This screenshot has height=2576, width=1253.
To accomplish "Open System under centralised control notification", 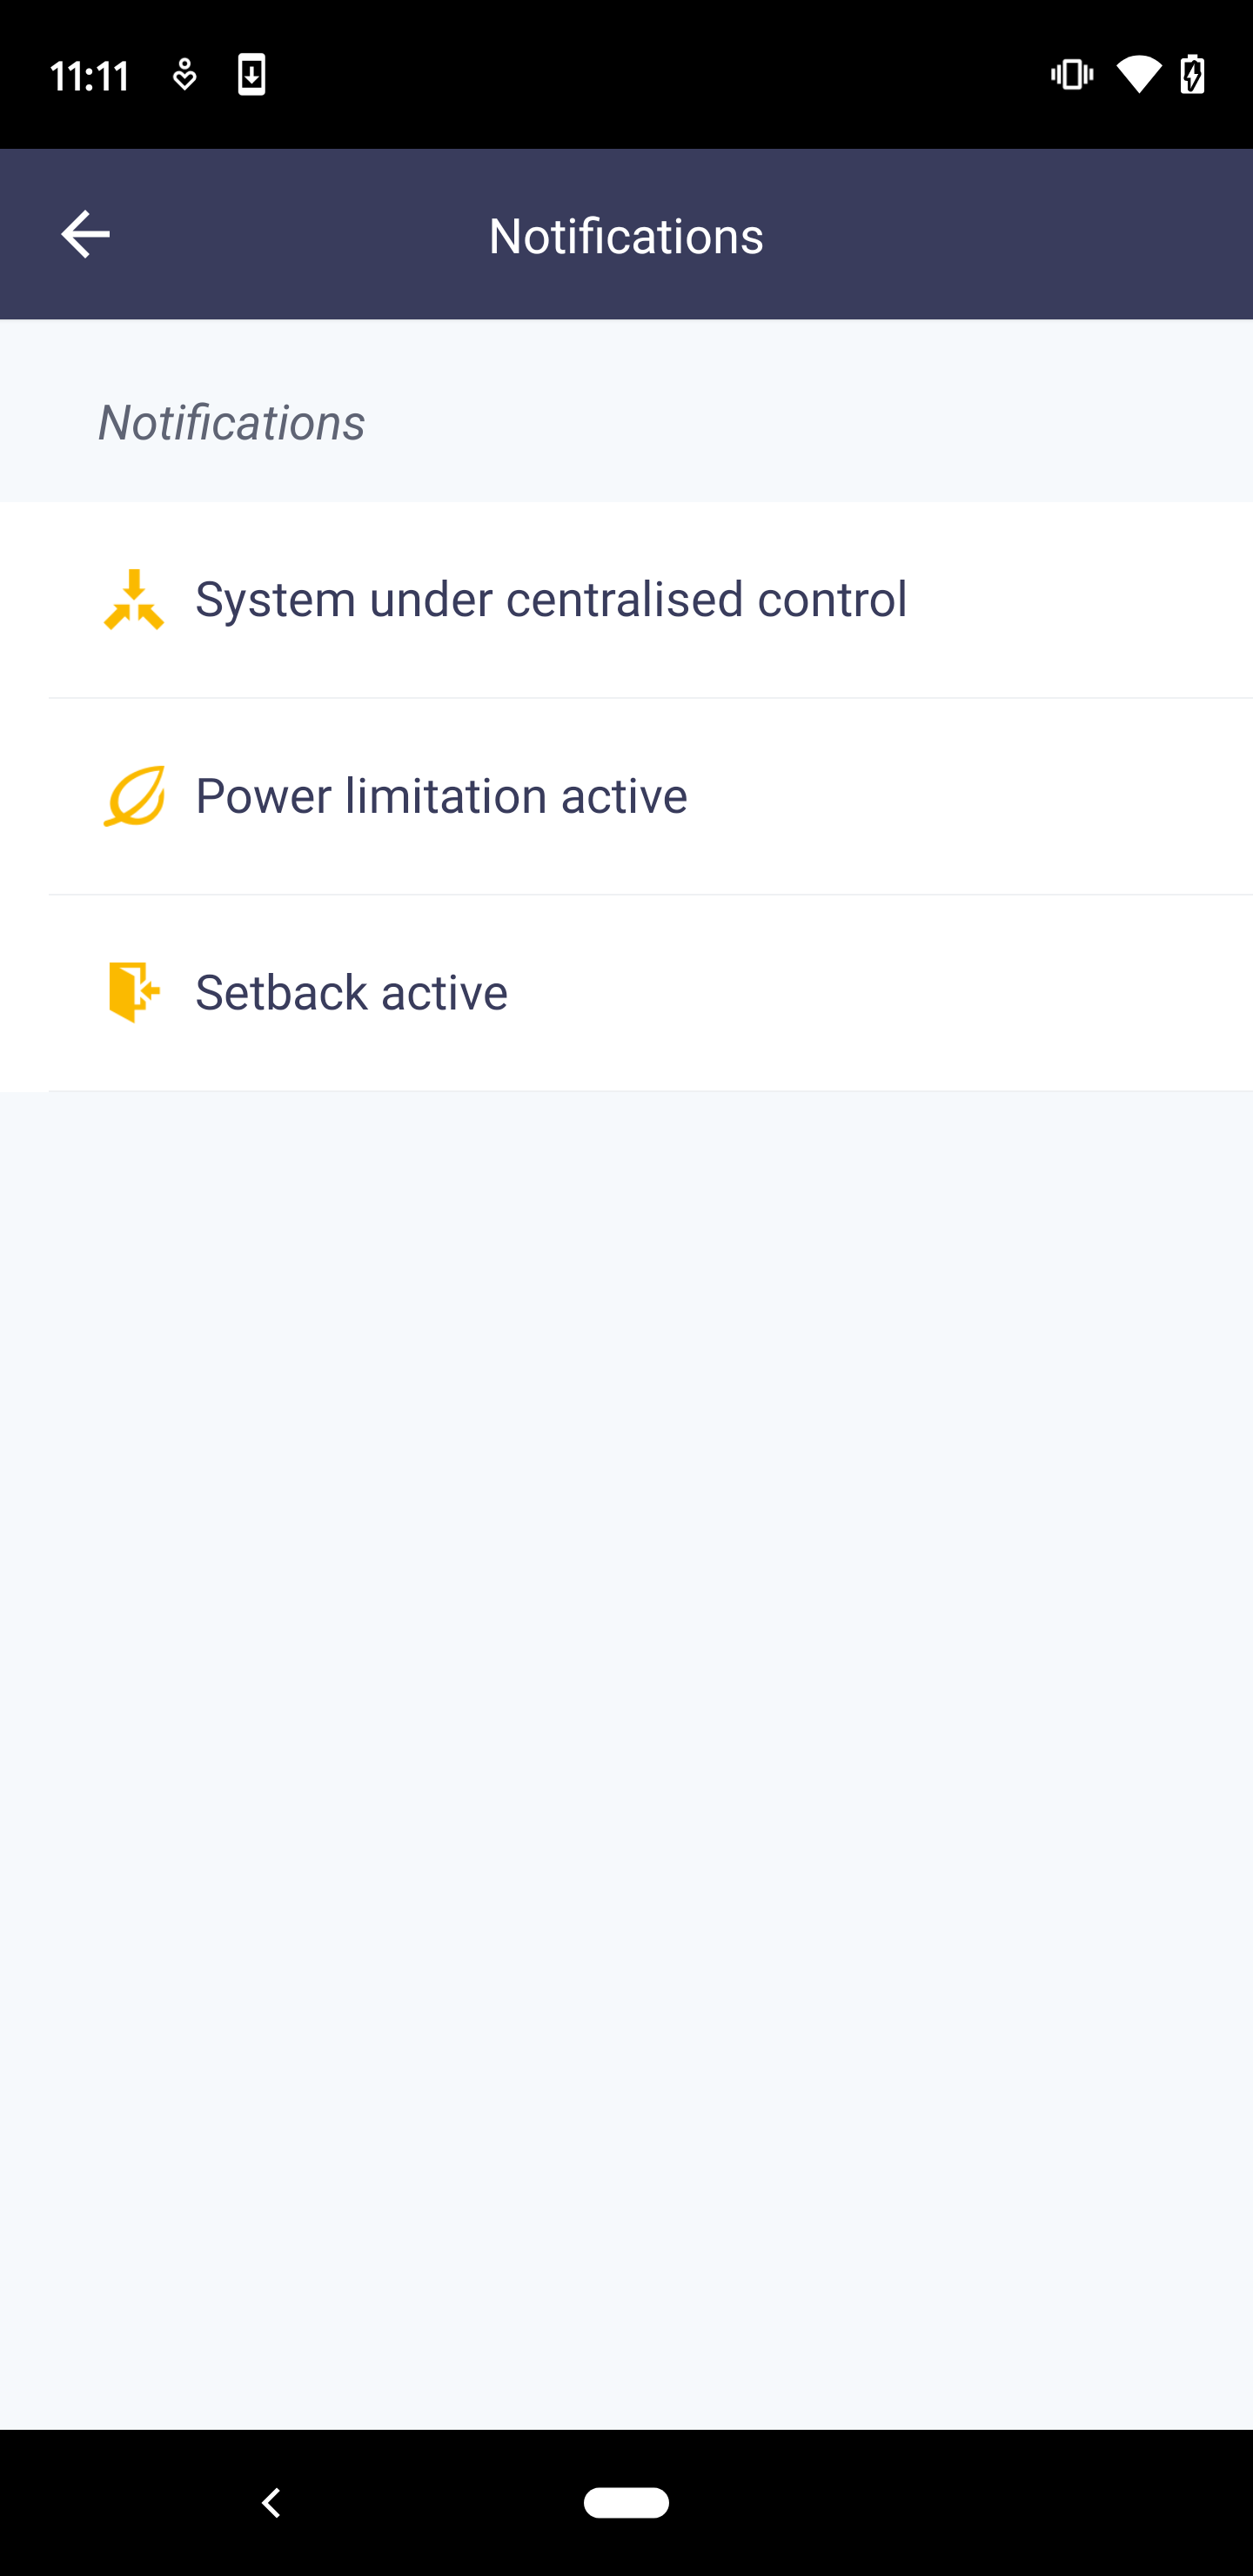I will point(551,600).
